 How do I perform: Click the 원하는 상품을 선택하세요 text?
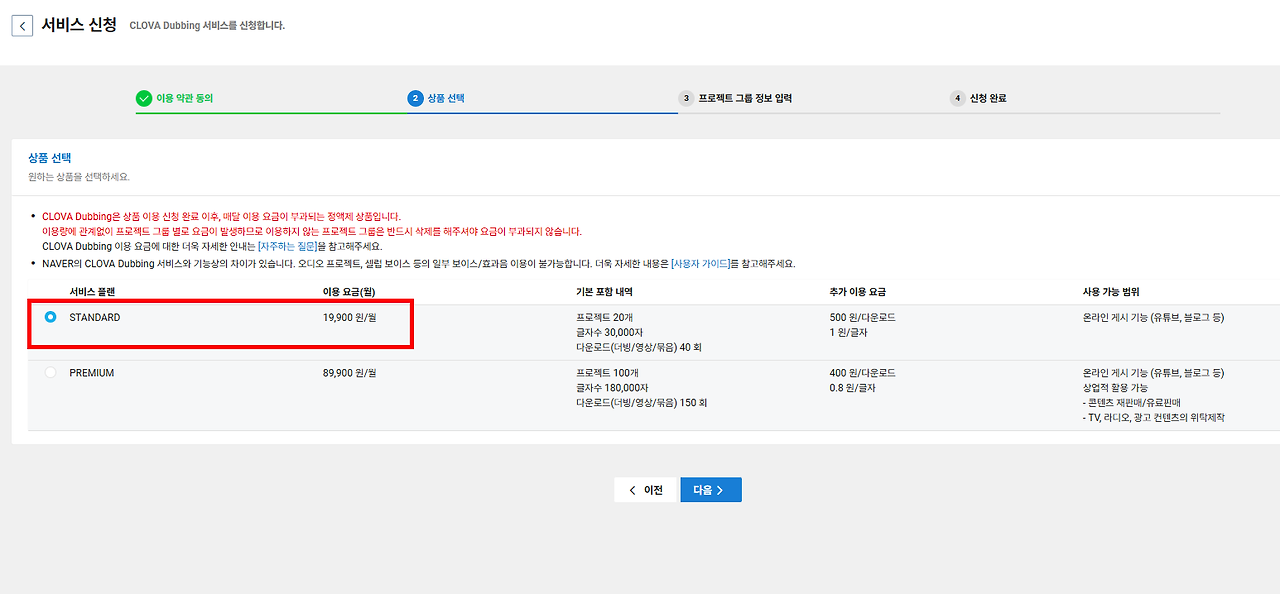coord(79,176)
